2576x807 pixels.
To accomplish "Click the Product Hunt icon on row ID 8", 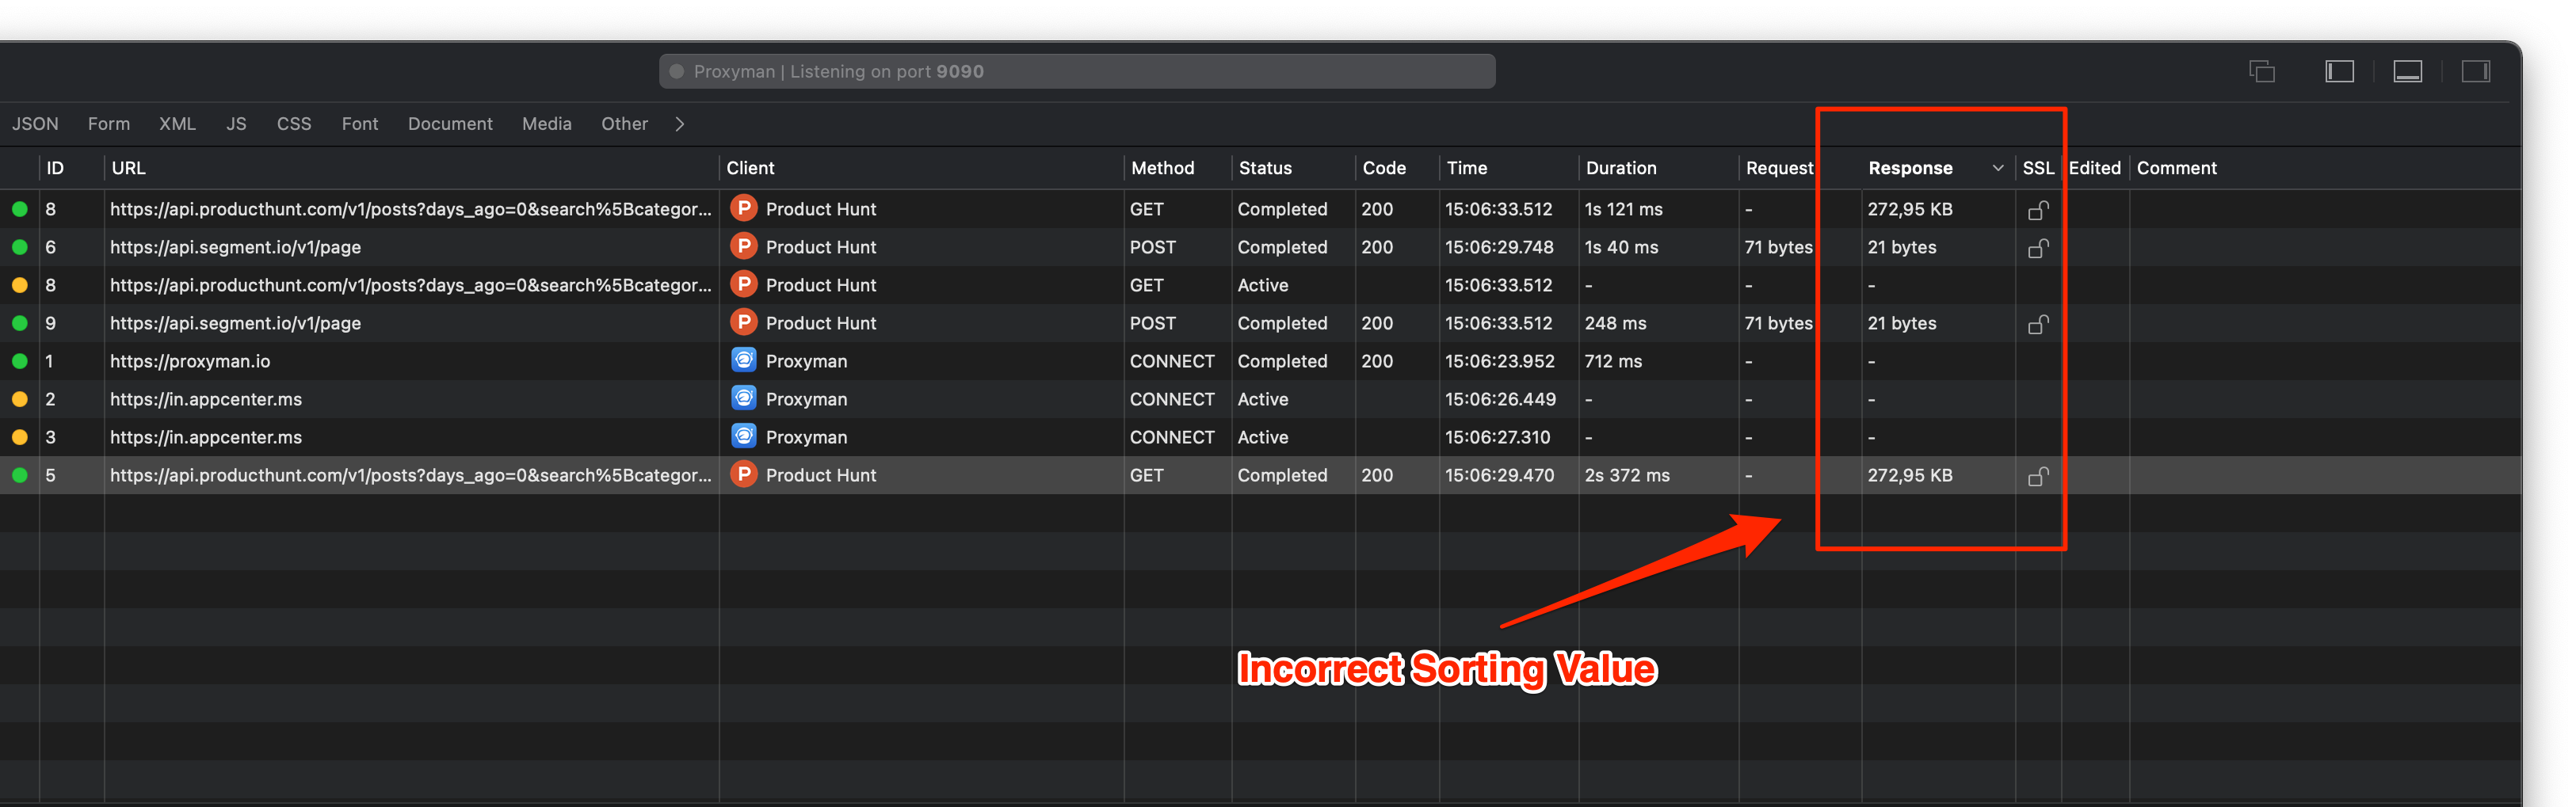I will click(x=743, y=209).
